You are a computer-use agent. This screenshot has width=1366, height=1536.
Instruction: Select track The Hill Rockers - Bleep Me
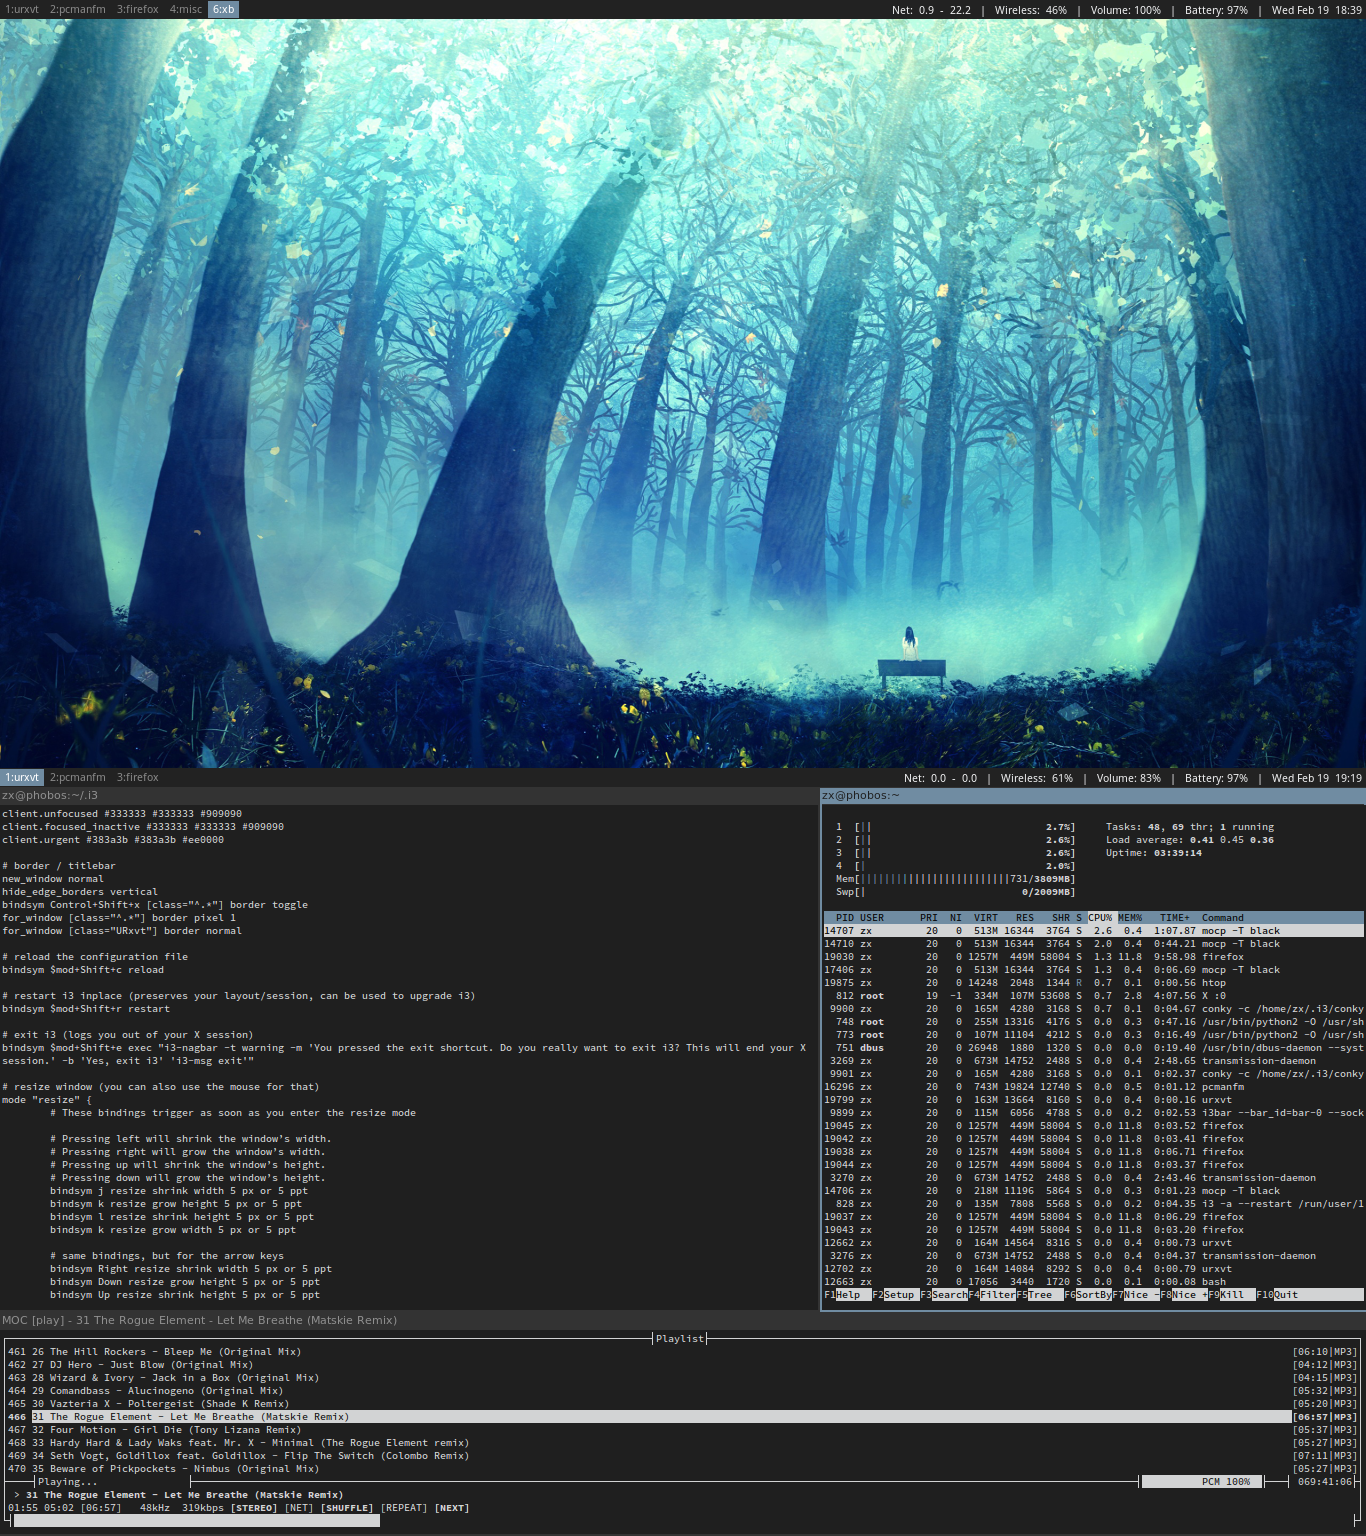point(683,1351)
